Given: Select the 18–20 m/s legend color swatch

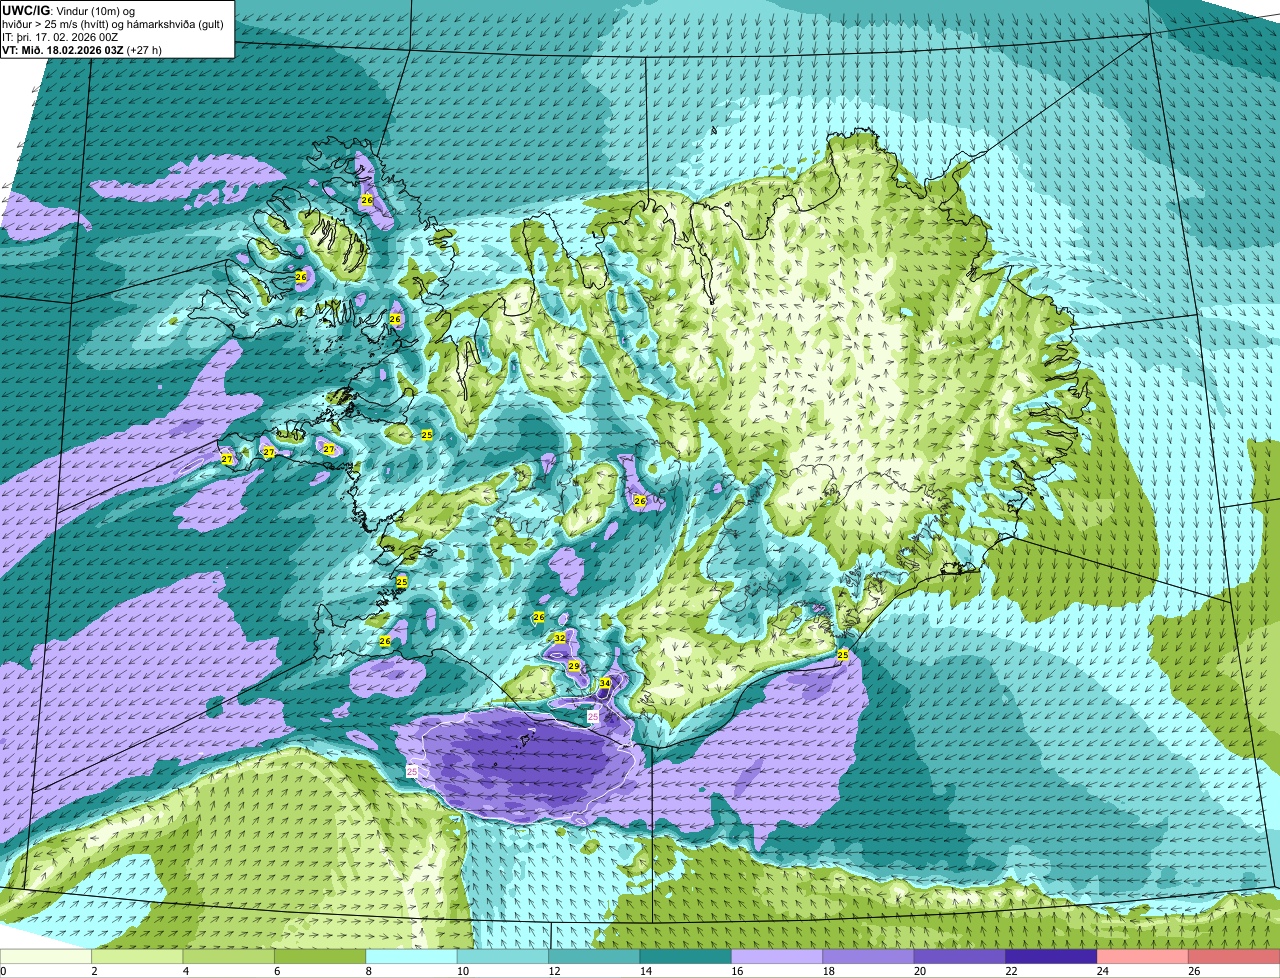Looking at the screenshot, I should pyautogui.click(x=869, y=956).
